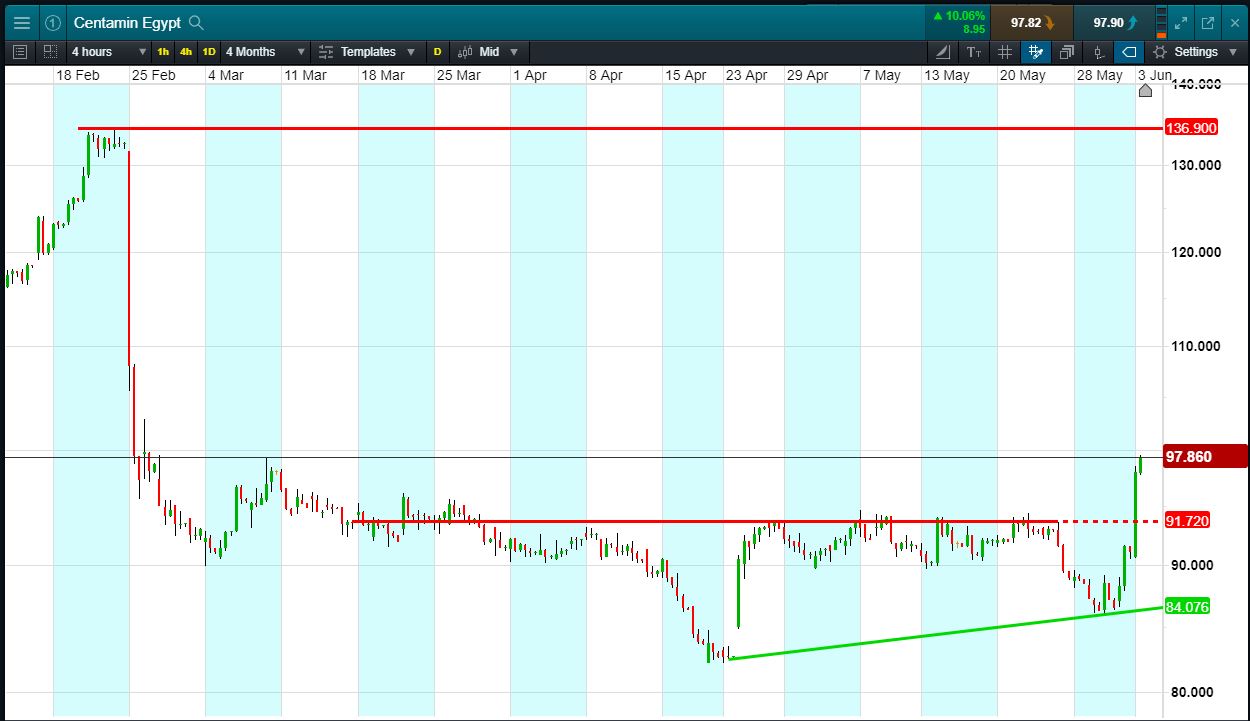This screenshot has width=1250, height=721.
Task: Expand chart to fullscreen
Action: pos(1181,22)
